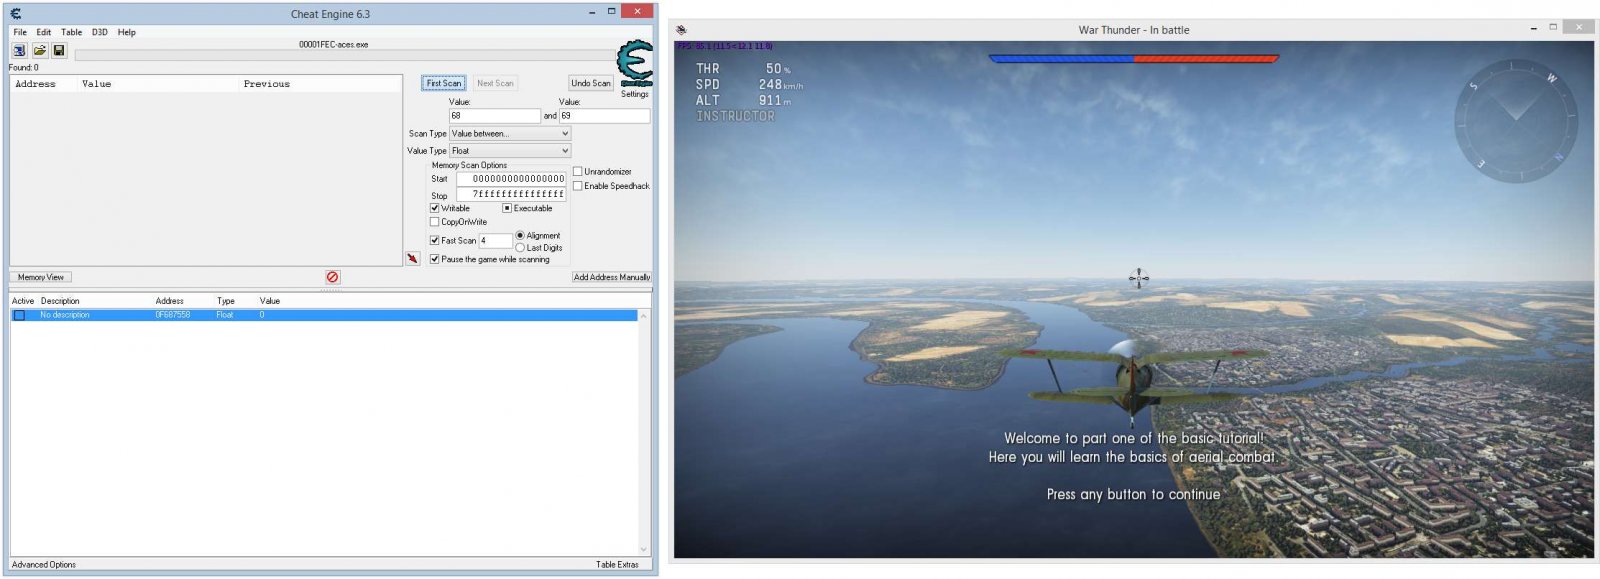The height and width of the screenshot is (579, 1600).
Task: Click War Thunder title bar app icon
Action: click(682, 30)
